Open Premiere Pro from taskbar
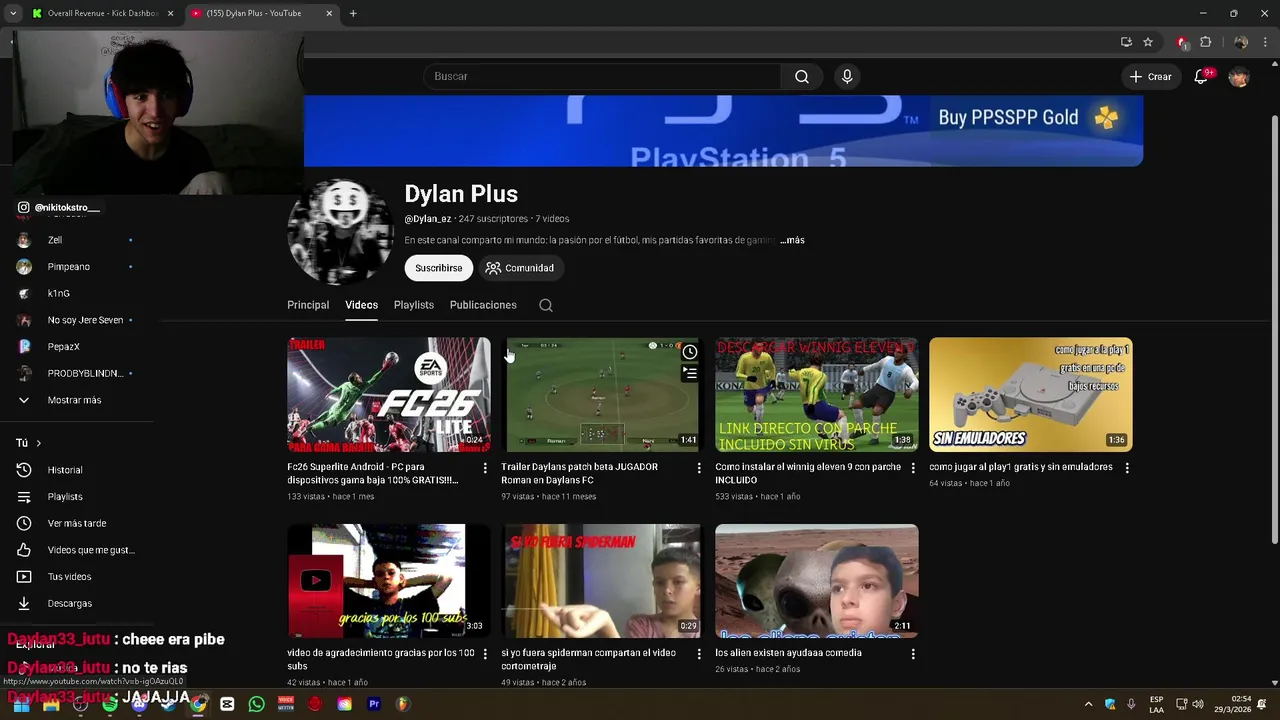The image size is (1280, 720). coord(374,704)
